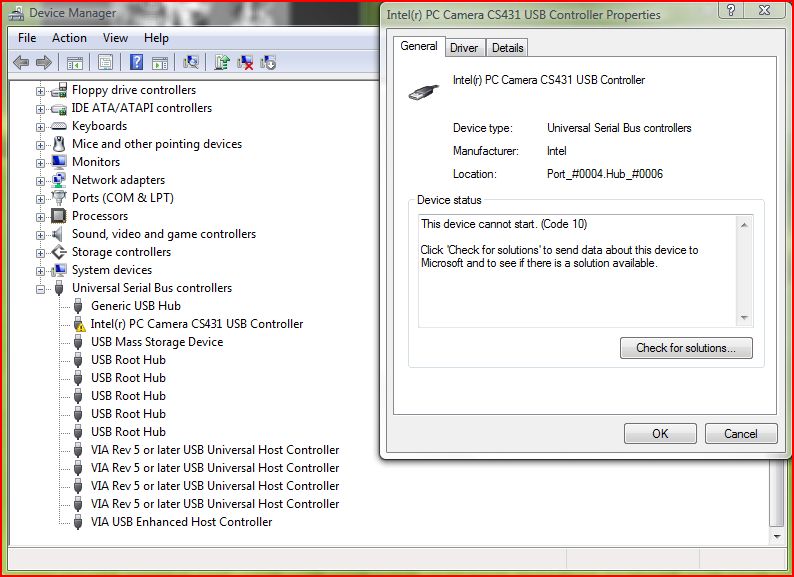The width and height of the screenshot is (794, 577).
Task: Click the warning icon beside Intel PC Camera CS431
Action: coord(79,324)
